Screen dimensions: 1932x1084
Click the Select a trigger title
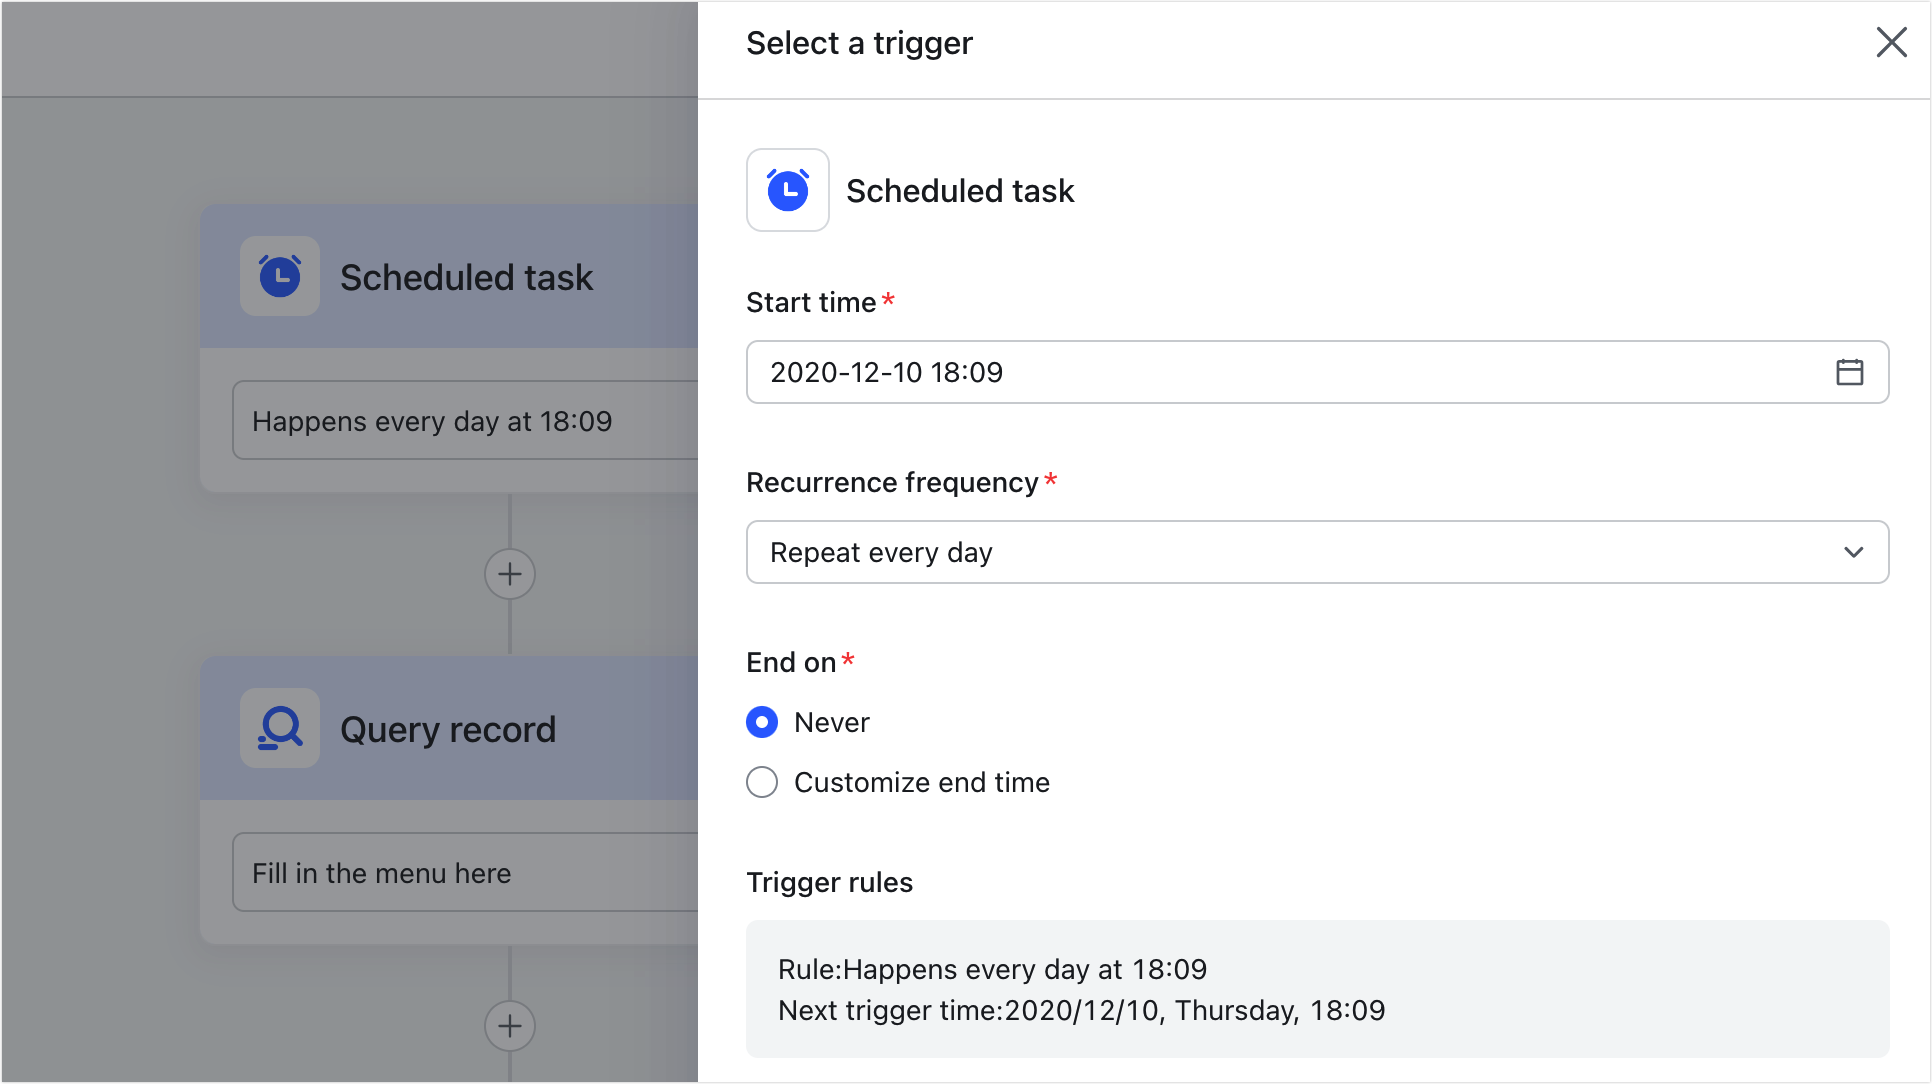coord(859,43)
